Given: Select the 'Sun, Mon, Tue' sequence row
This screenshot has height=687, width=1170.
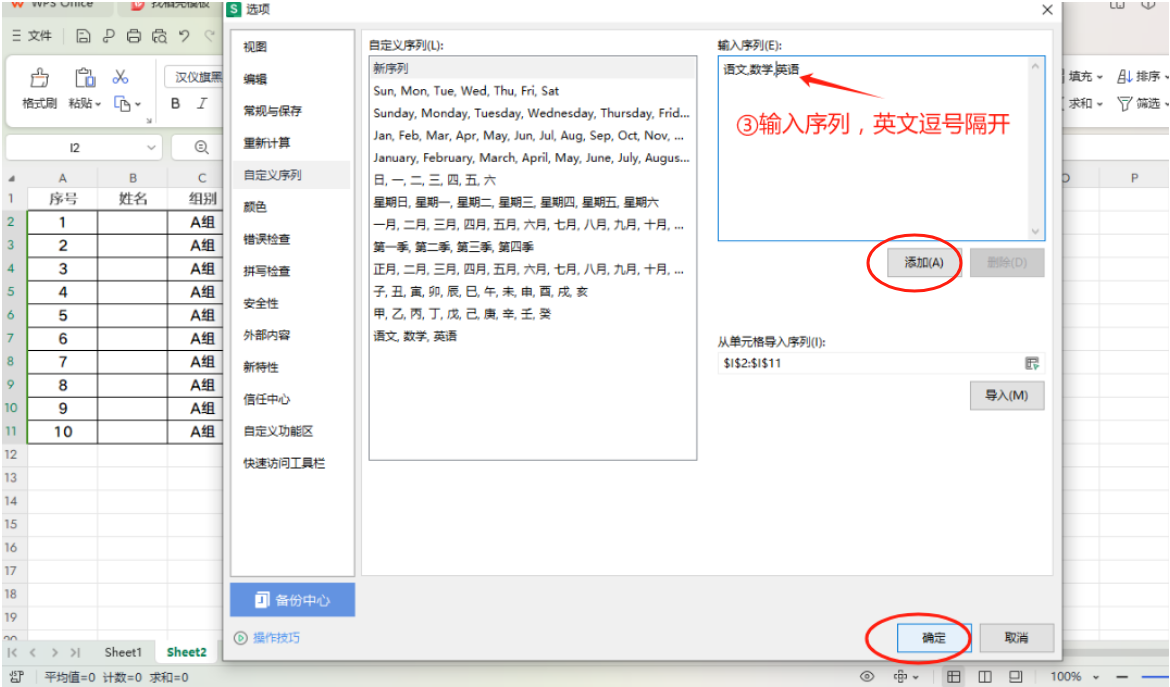Looking at the screenshot, I should click(x=533, y=90).
